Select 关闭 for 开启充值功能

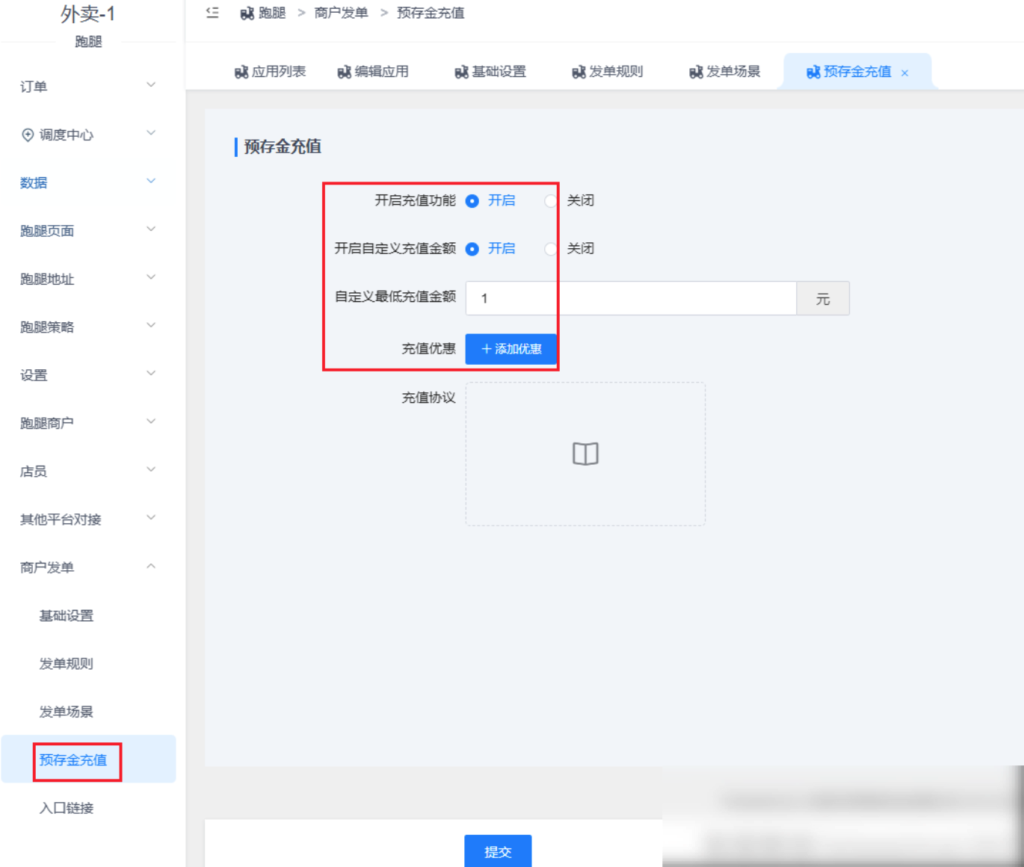click(x=551, y=200)
